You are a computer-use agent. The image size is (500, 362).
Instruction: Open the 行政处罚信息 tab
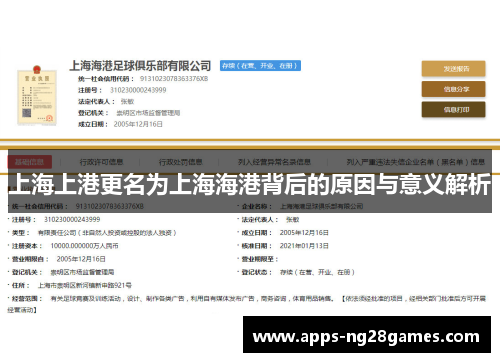click(x=180, y=162)
